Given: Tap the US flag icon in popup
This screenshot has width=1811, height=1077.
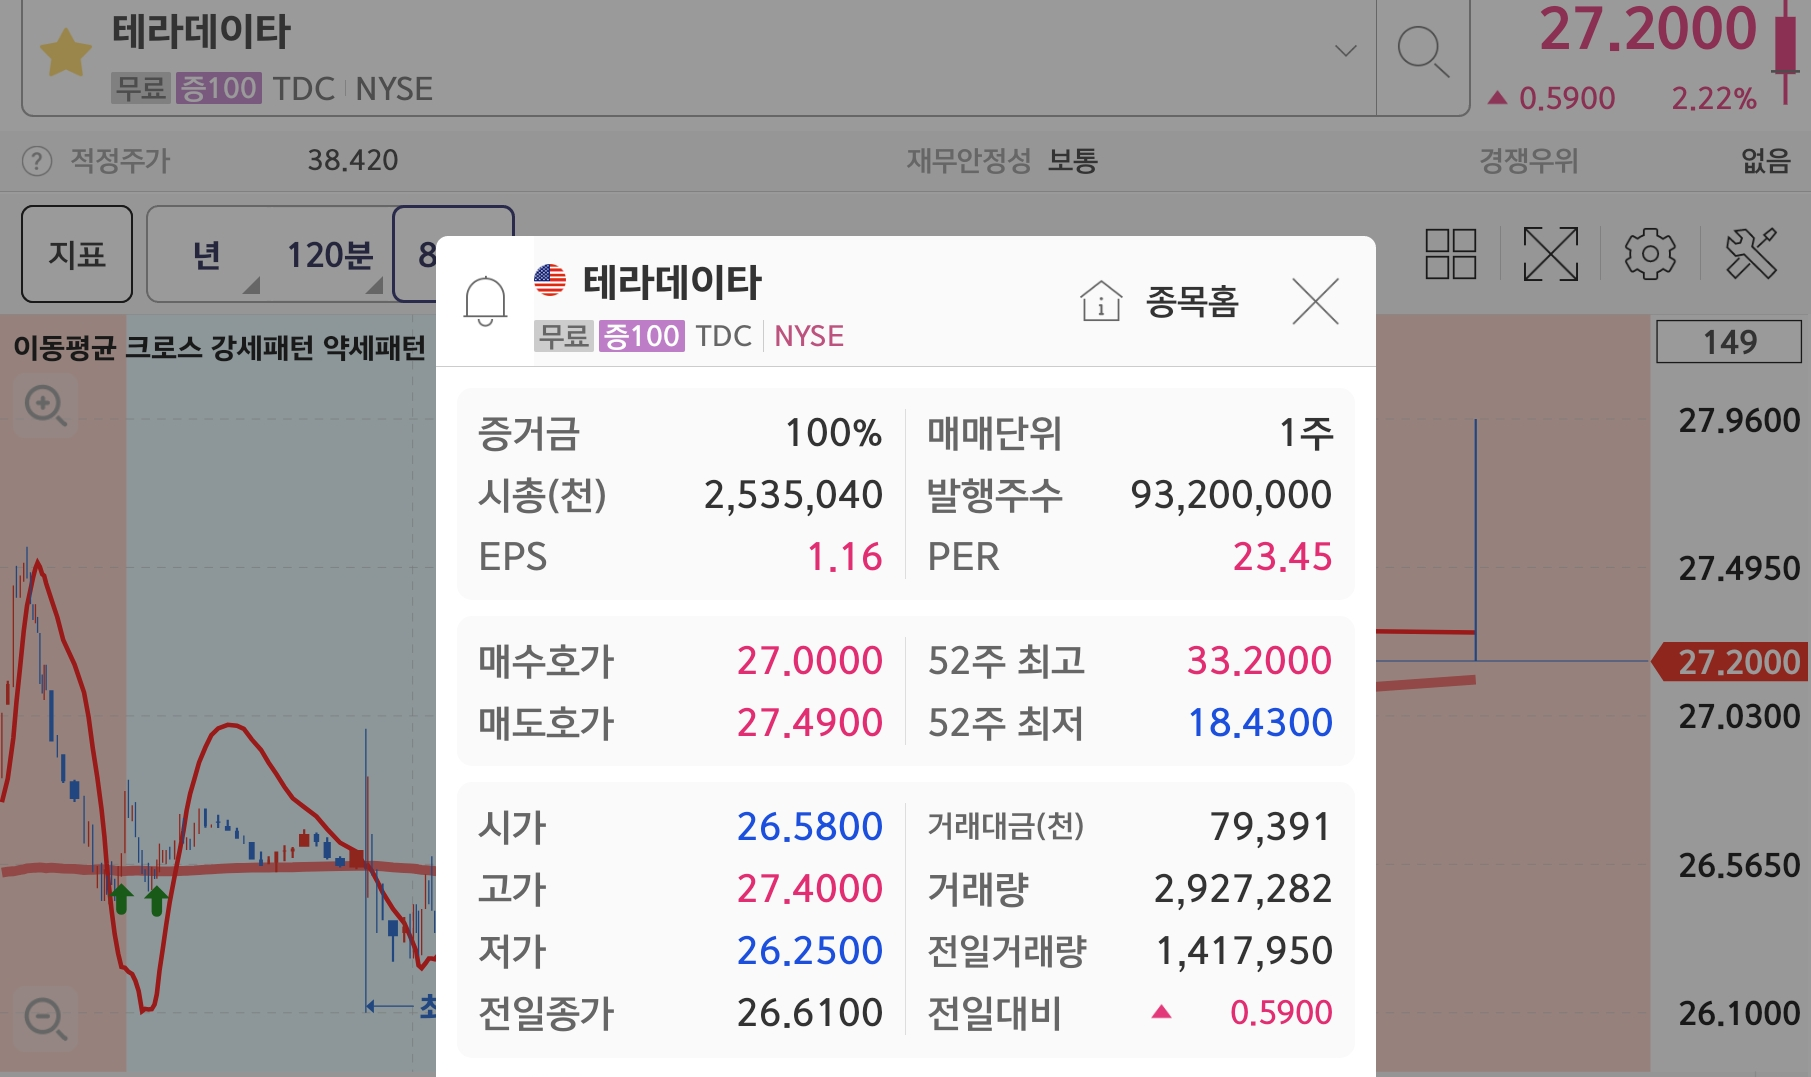Looking at the screenshot, I should pos(550,280).
